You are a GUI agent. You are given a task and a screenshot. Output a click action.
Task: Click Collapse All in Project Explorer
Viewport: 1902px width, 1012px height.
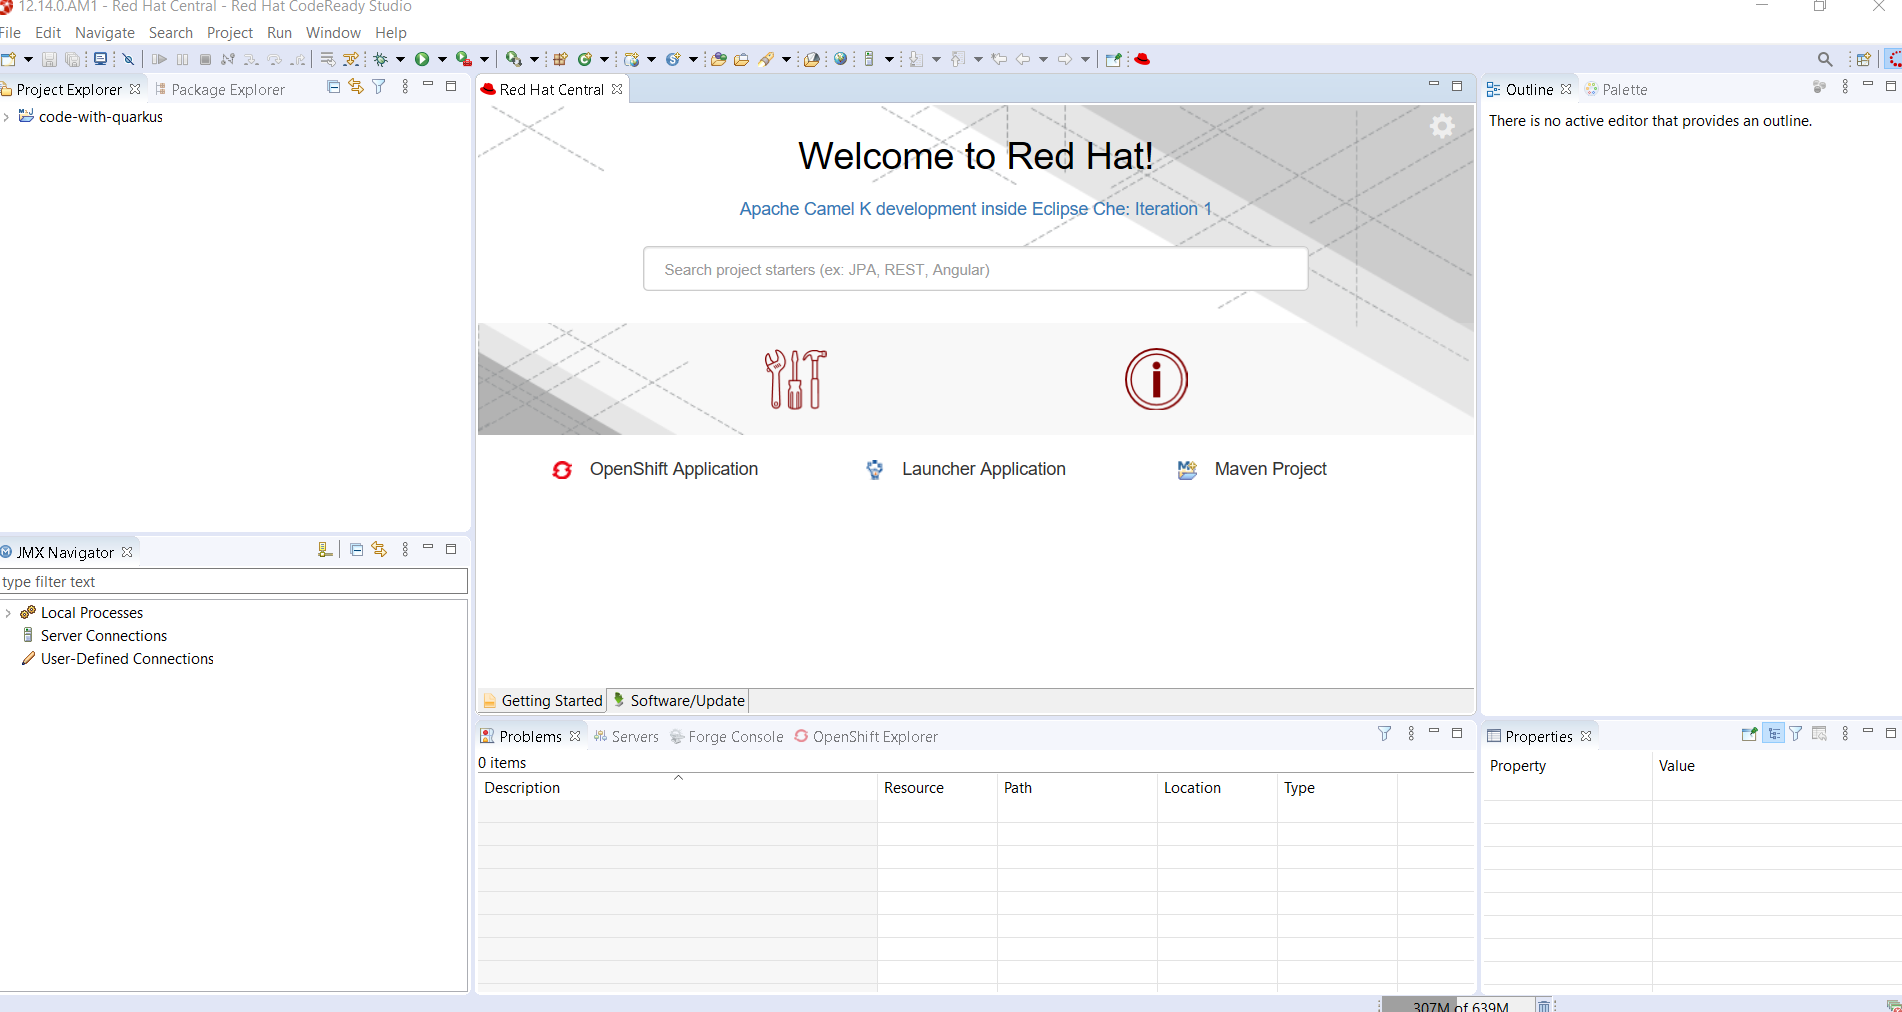pos(334,88)
